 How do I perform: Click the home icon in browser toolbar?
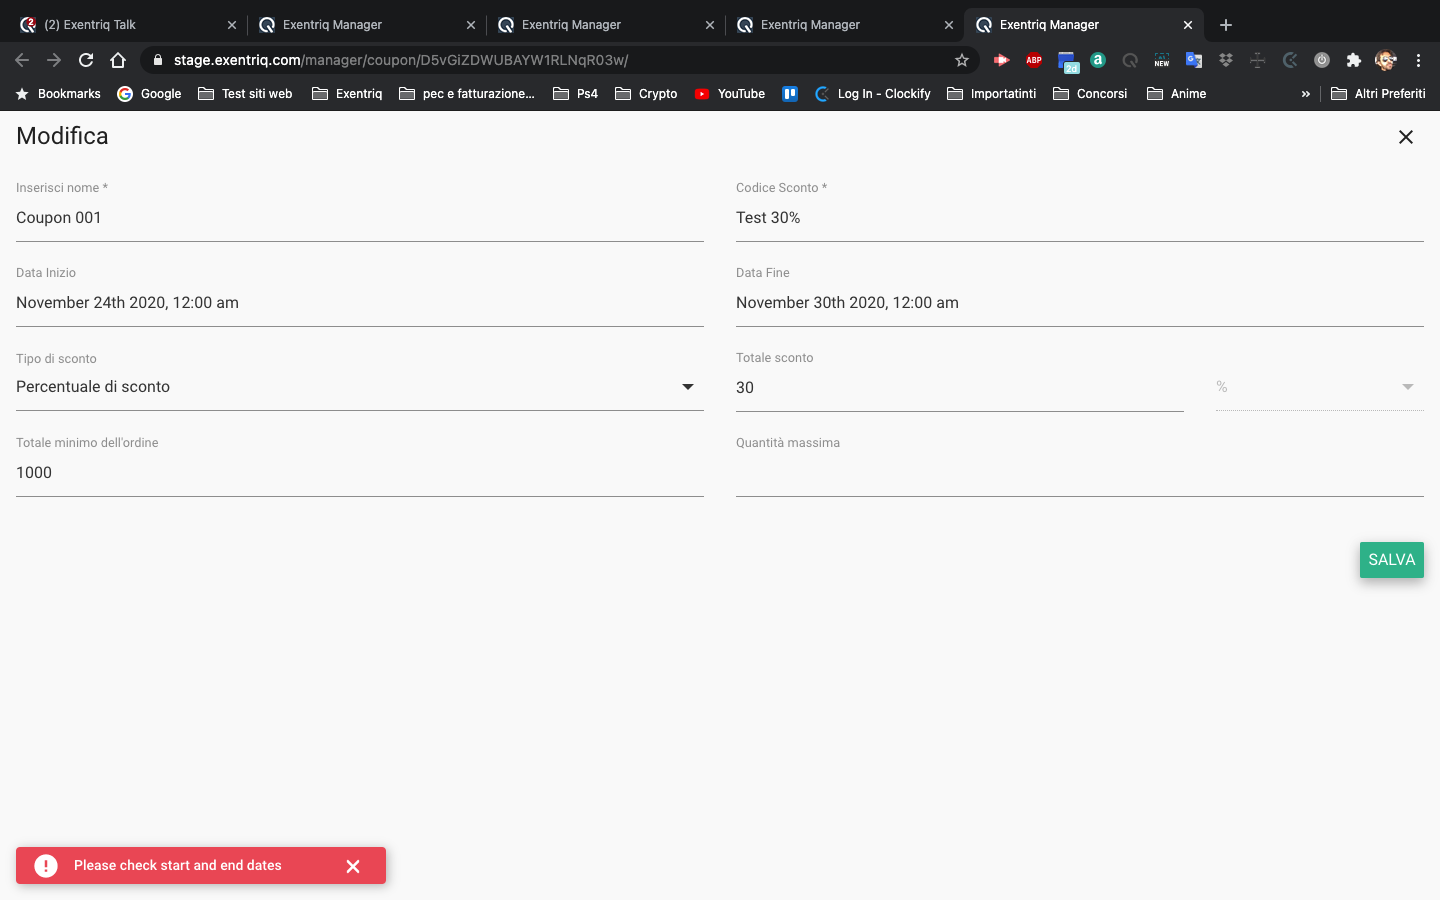(x=118, y=60)
